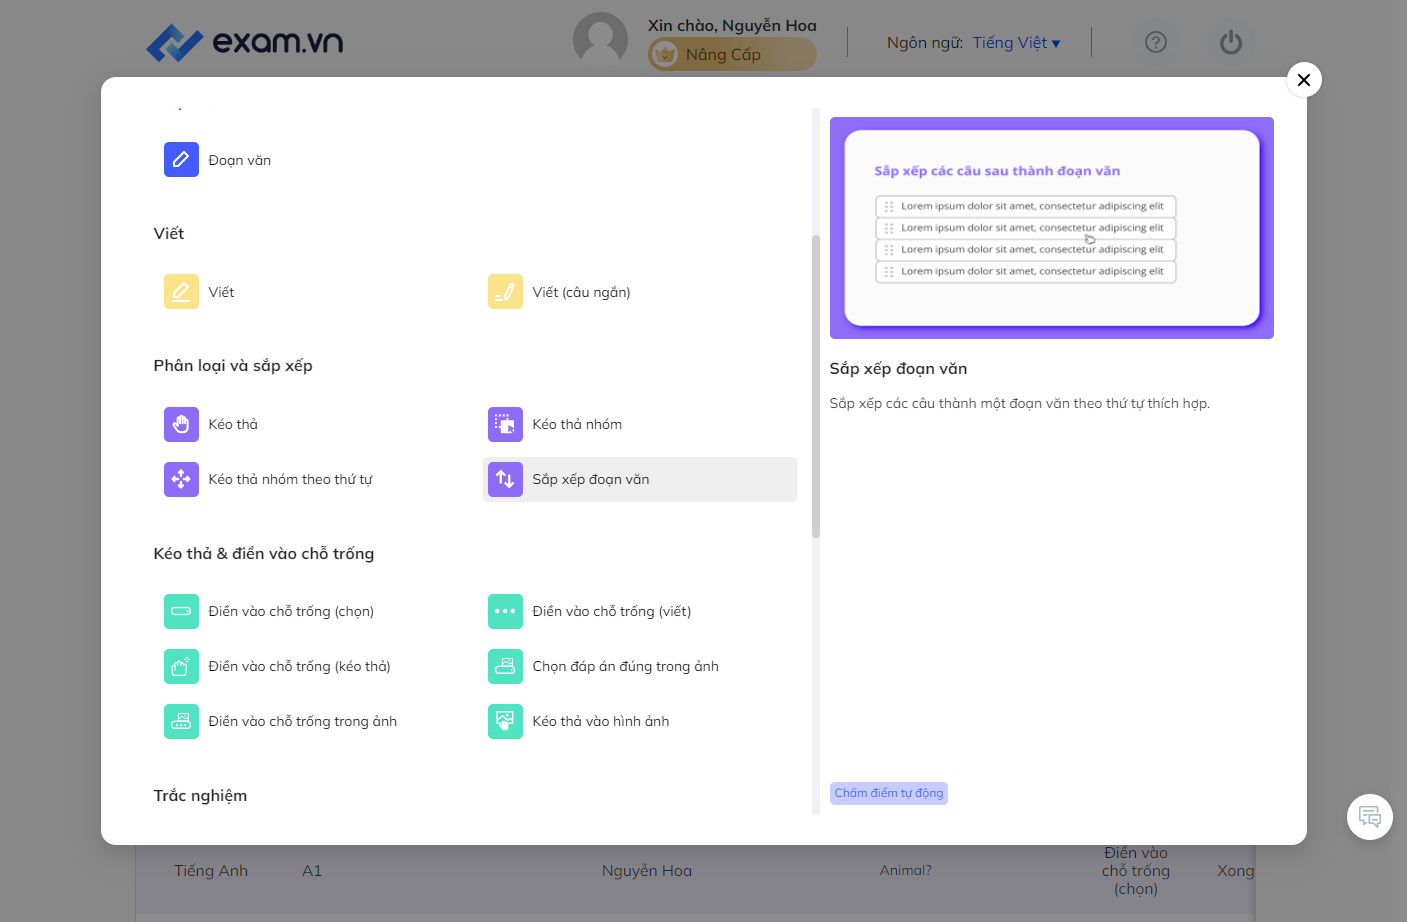The width and height of the screenshot is (1407, 922).
Task: Choose the Điền vào chỗ trống (viết) label
Action: (x=612, y=611)
